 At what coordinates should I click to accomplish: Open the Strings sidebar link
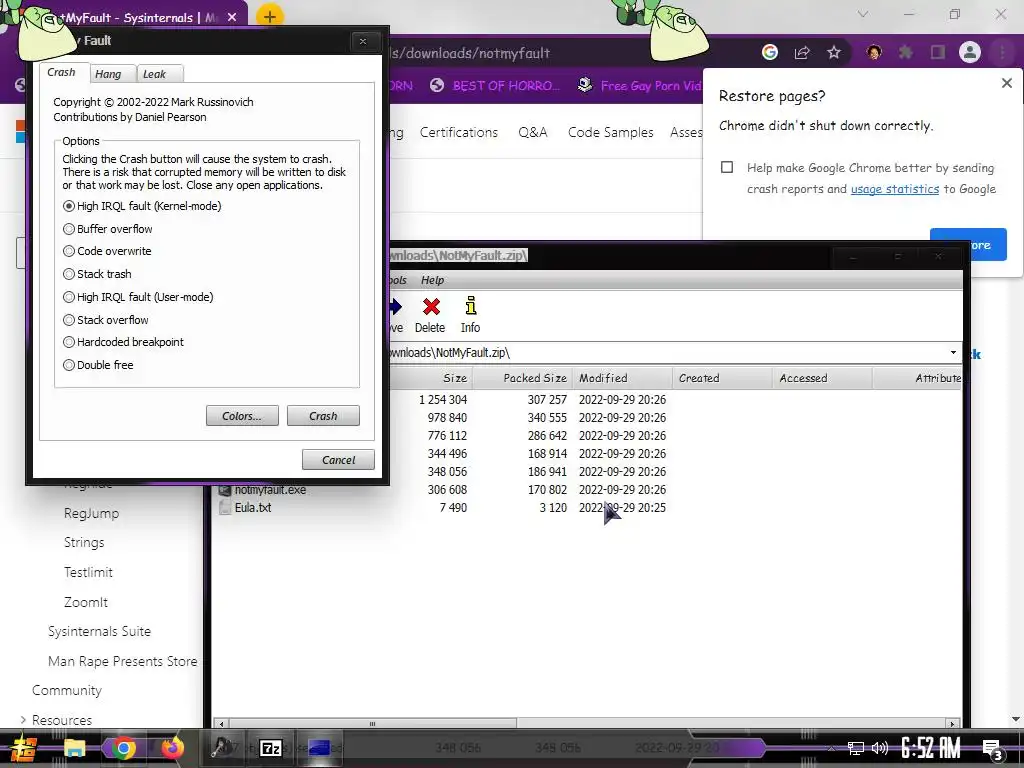84,543
